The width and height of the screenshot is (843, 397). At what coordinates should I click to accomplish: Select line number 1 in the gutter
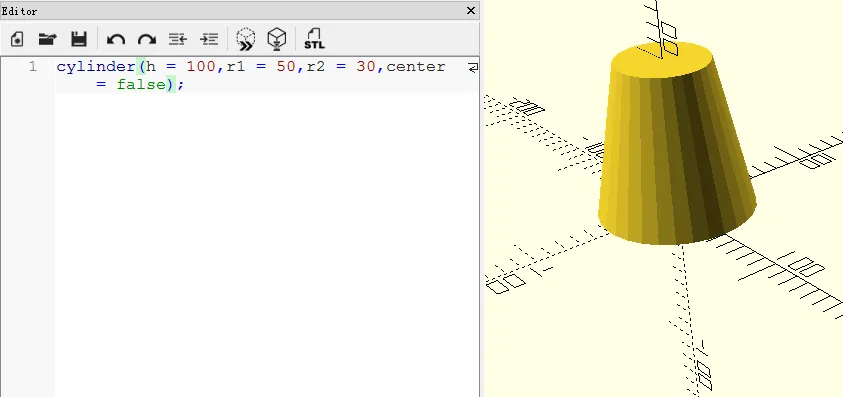pos(33,66)
